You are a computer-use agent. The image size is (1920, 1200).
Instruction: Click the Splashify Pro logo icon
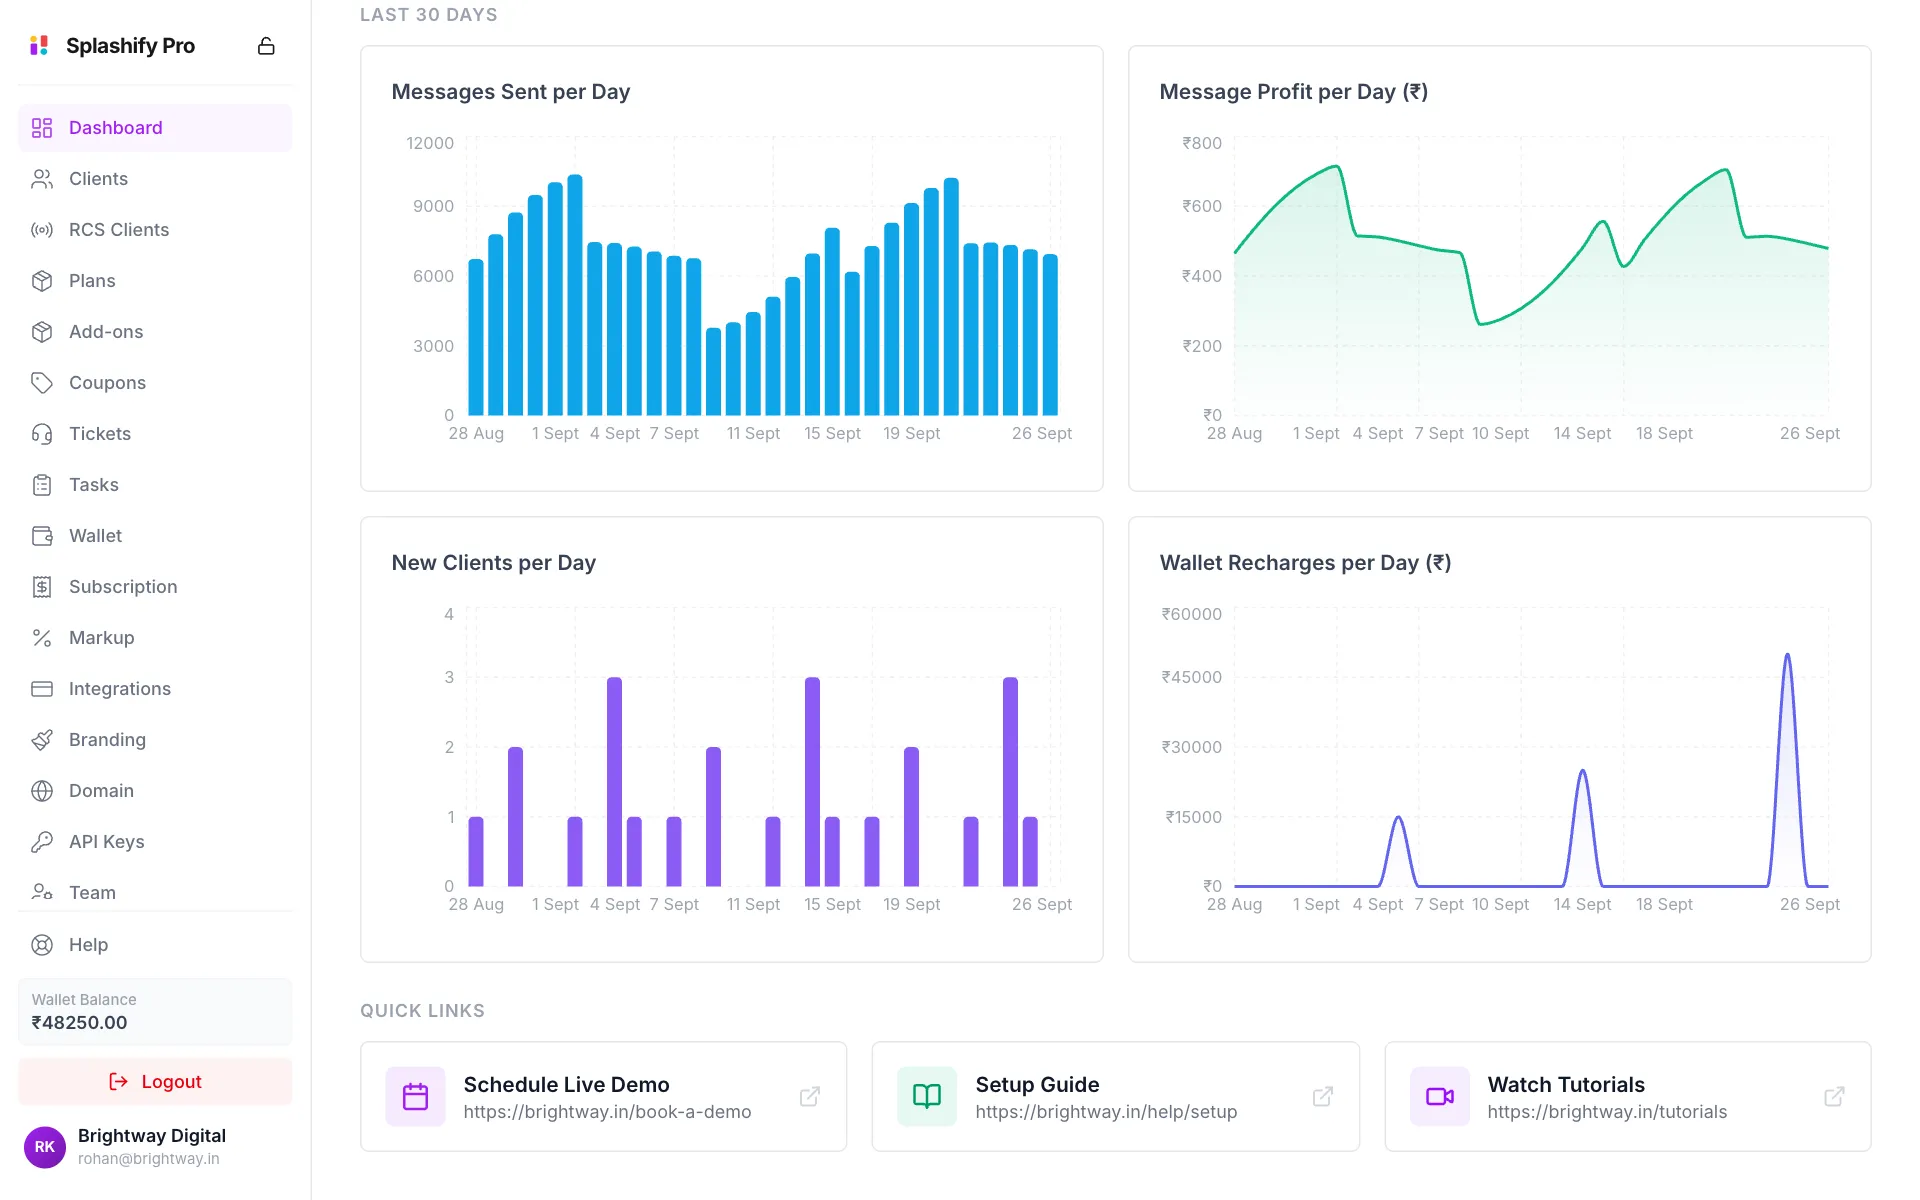[x=39, y=46]
